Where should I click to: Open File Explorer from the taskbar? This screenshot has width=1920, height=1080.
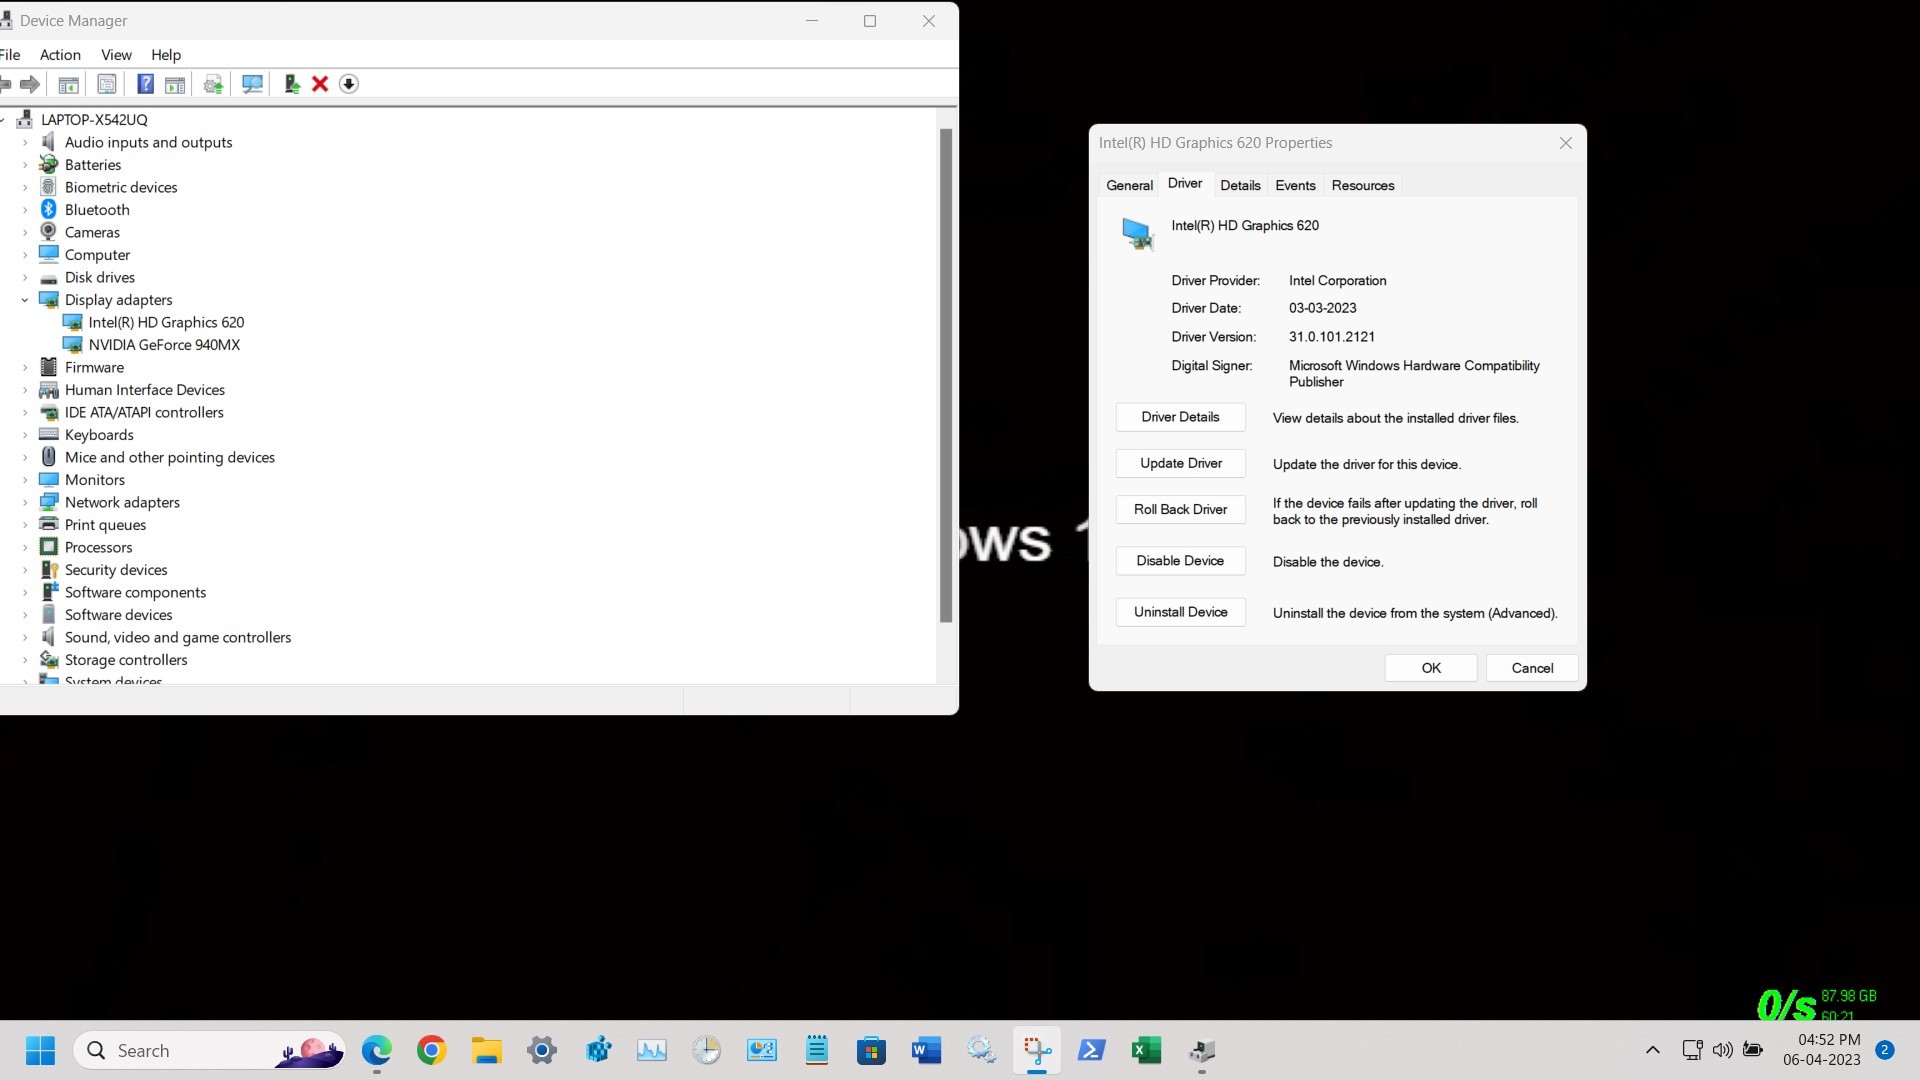(x=487, y=1051)
